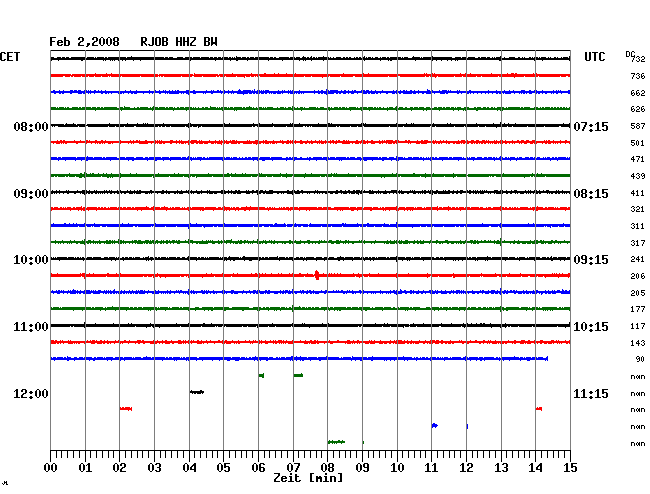The height and width of the screenshot is (494, 650).
Task: Click the DC offset value '732'
Action: point(638,59)
